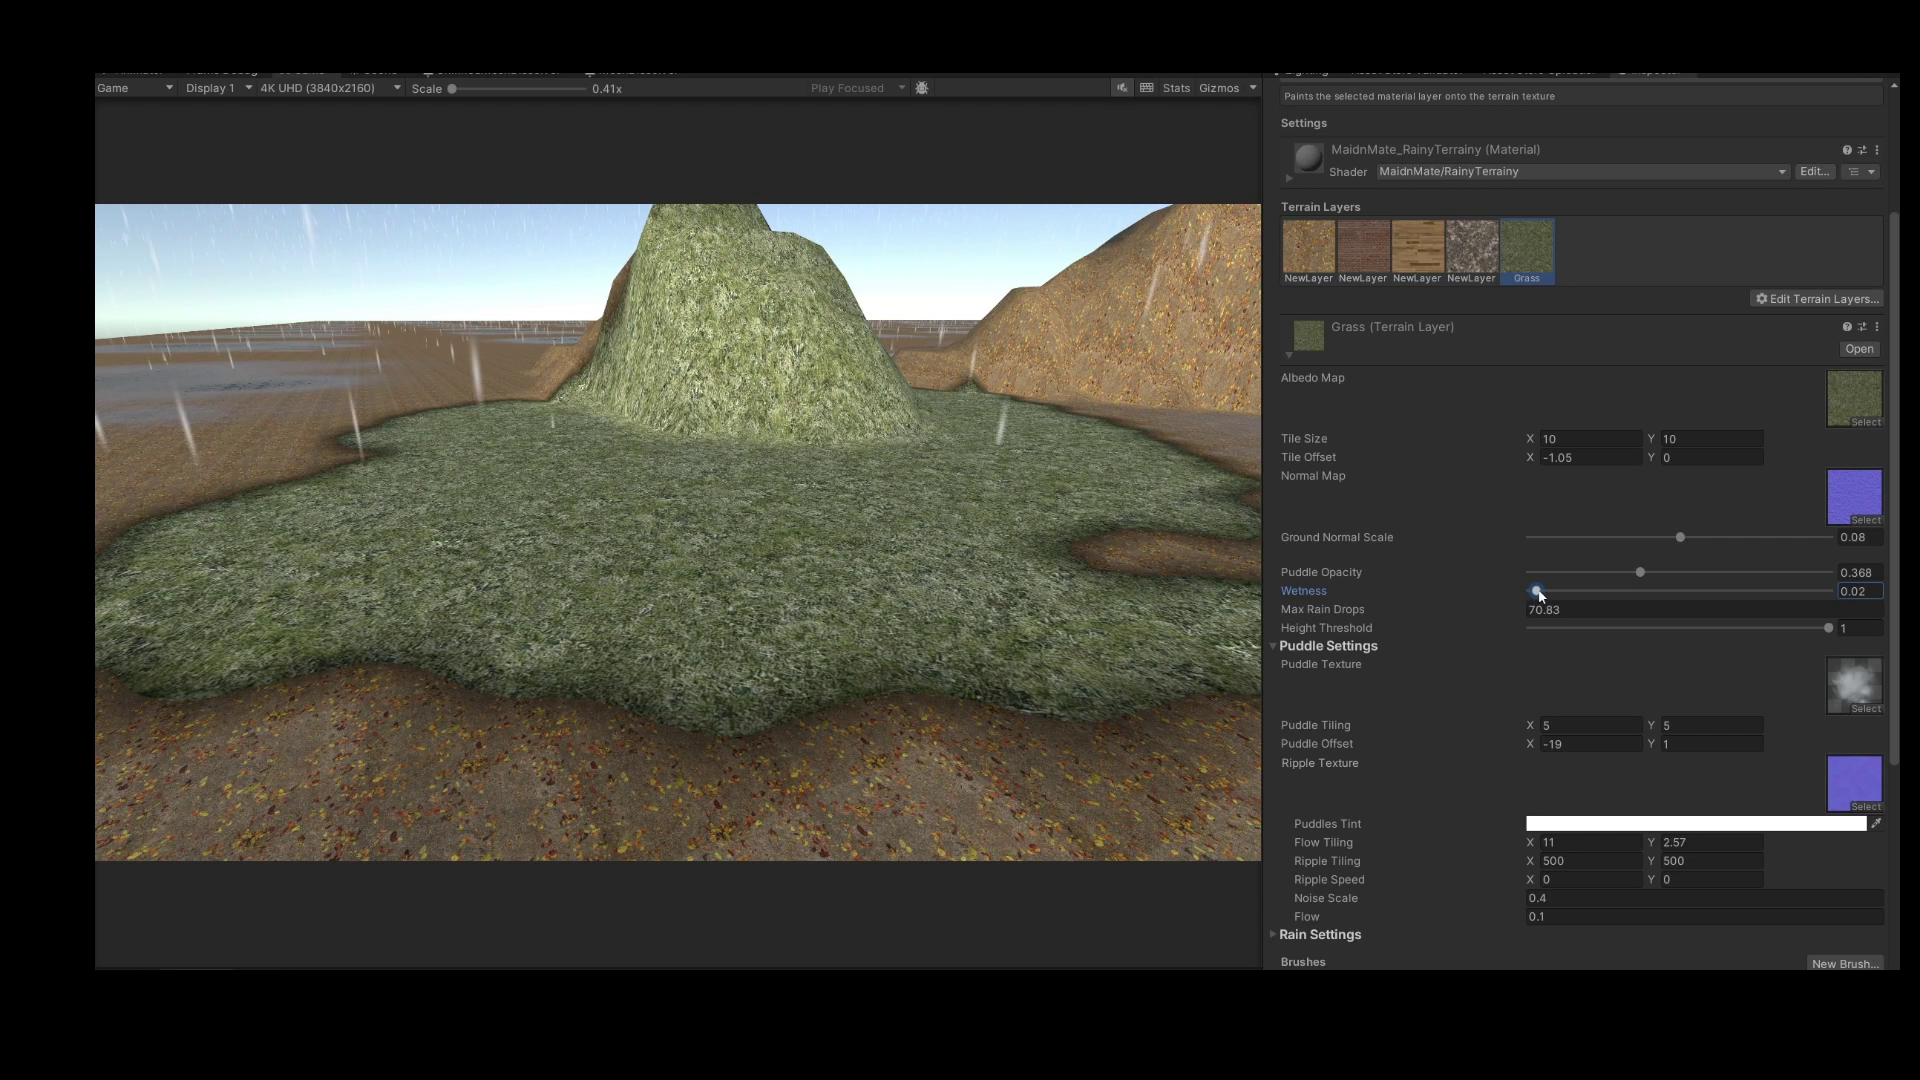Image resolution: width=1920 pixels, height=1080 pixels.
Task: Toggle mute audio icon in Game view
Action: click(1122, 88)
